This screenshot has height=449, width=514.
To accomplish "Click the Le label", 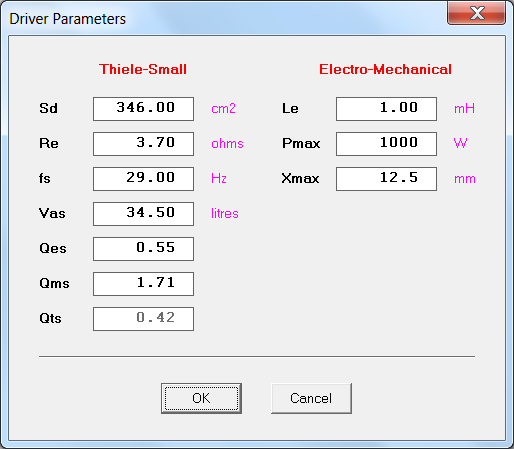I will [x=290, y=109].
